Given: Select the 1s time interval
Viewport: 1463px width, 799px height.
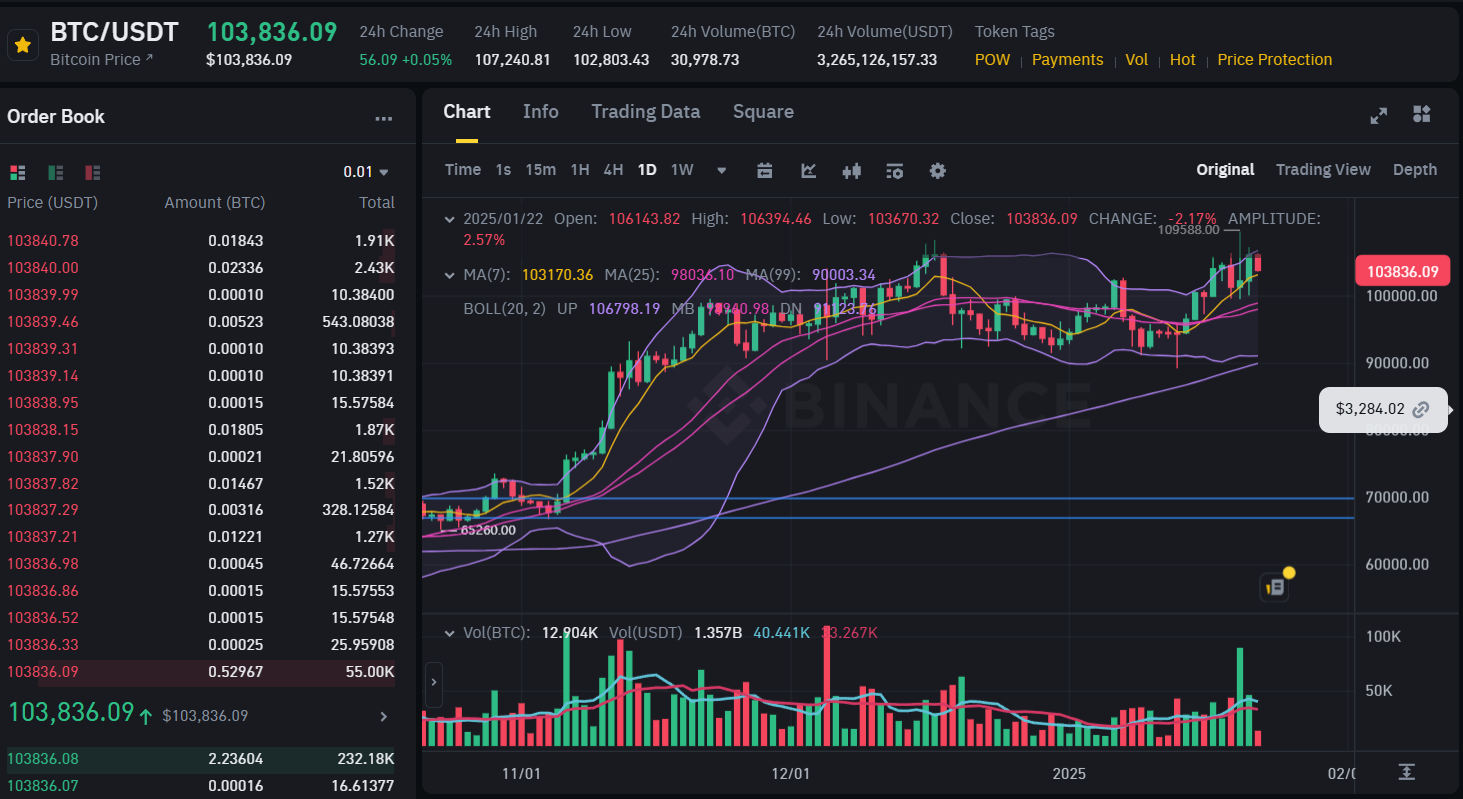Looking at the screenshot, I should click(503, 170).
